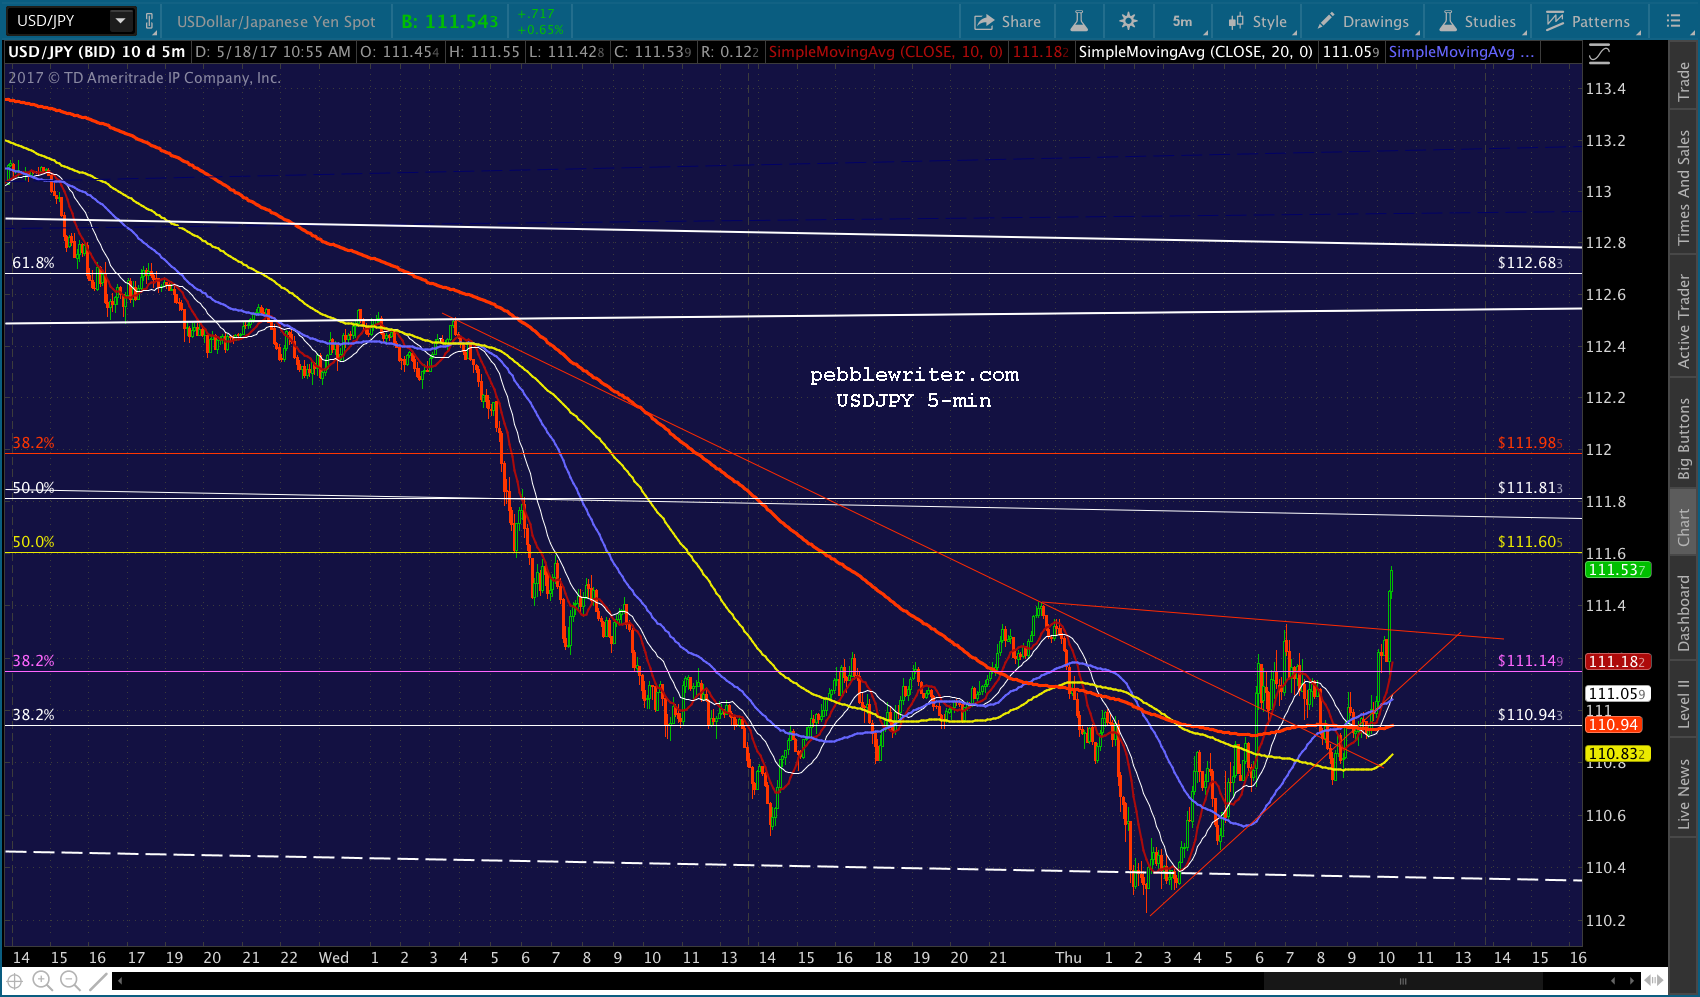The height and width of the screenshot is (997, 1700).
Task: Open the Studies menu
Action: point(1478,21)
